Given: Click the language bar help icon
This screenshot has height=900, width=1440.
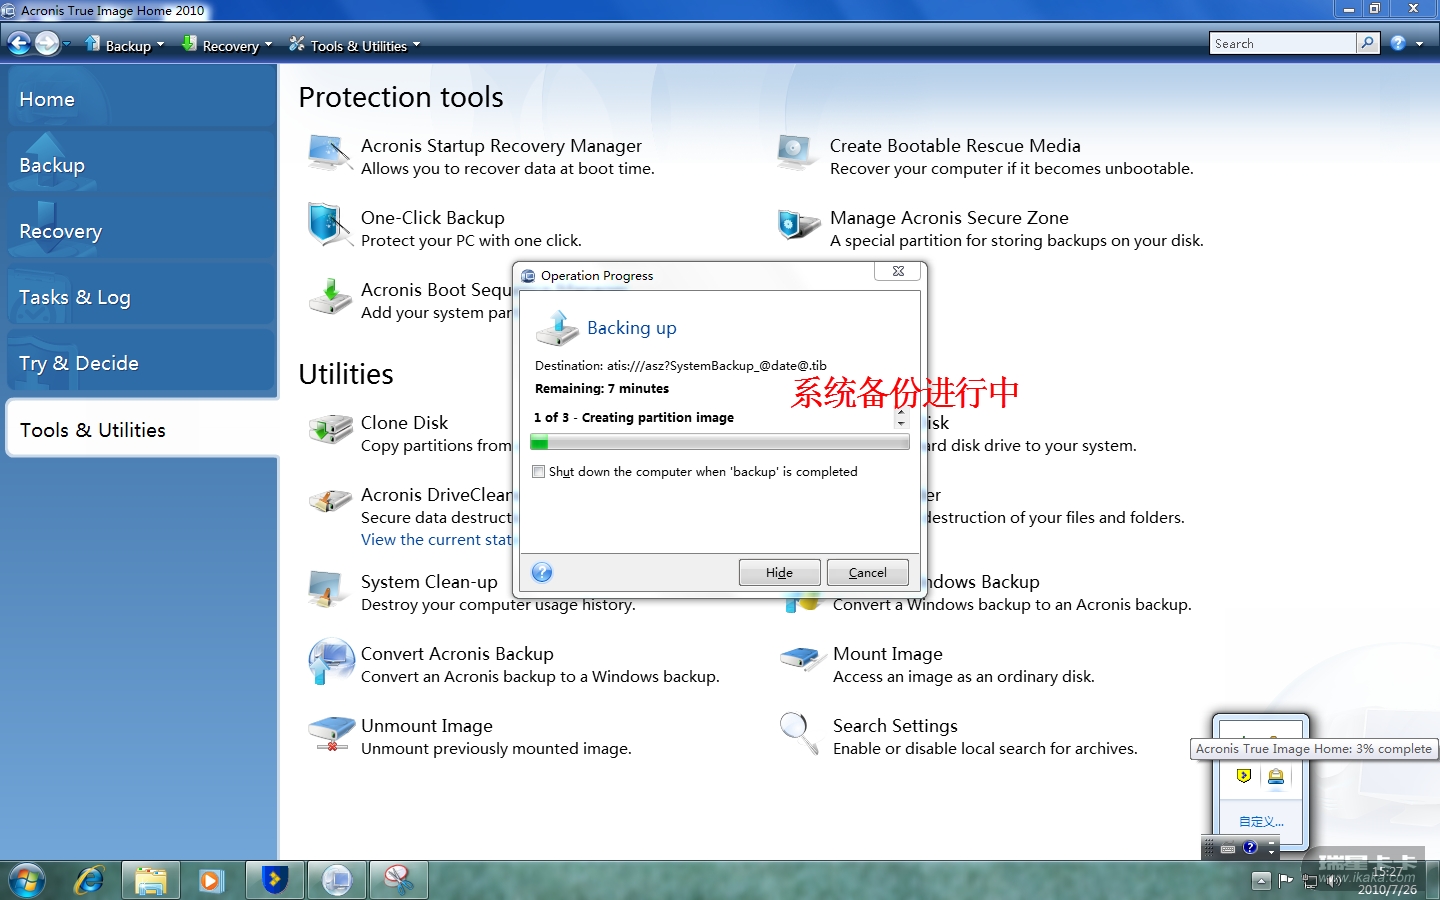Looking at the screenshot, I should 1250,847.
